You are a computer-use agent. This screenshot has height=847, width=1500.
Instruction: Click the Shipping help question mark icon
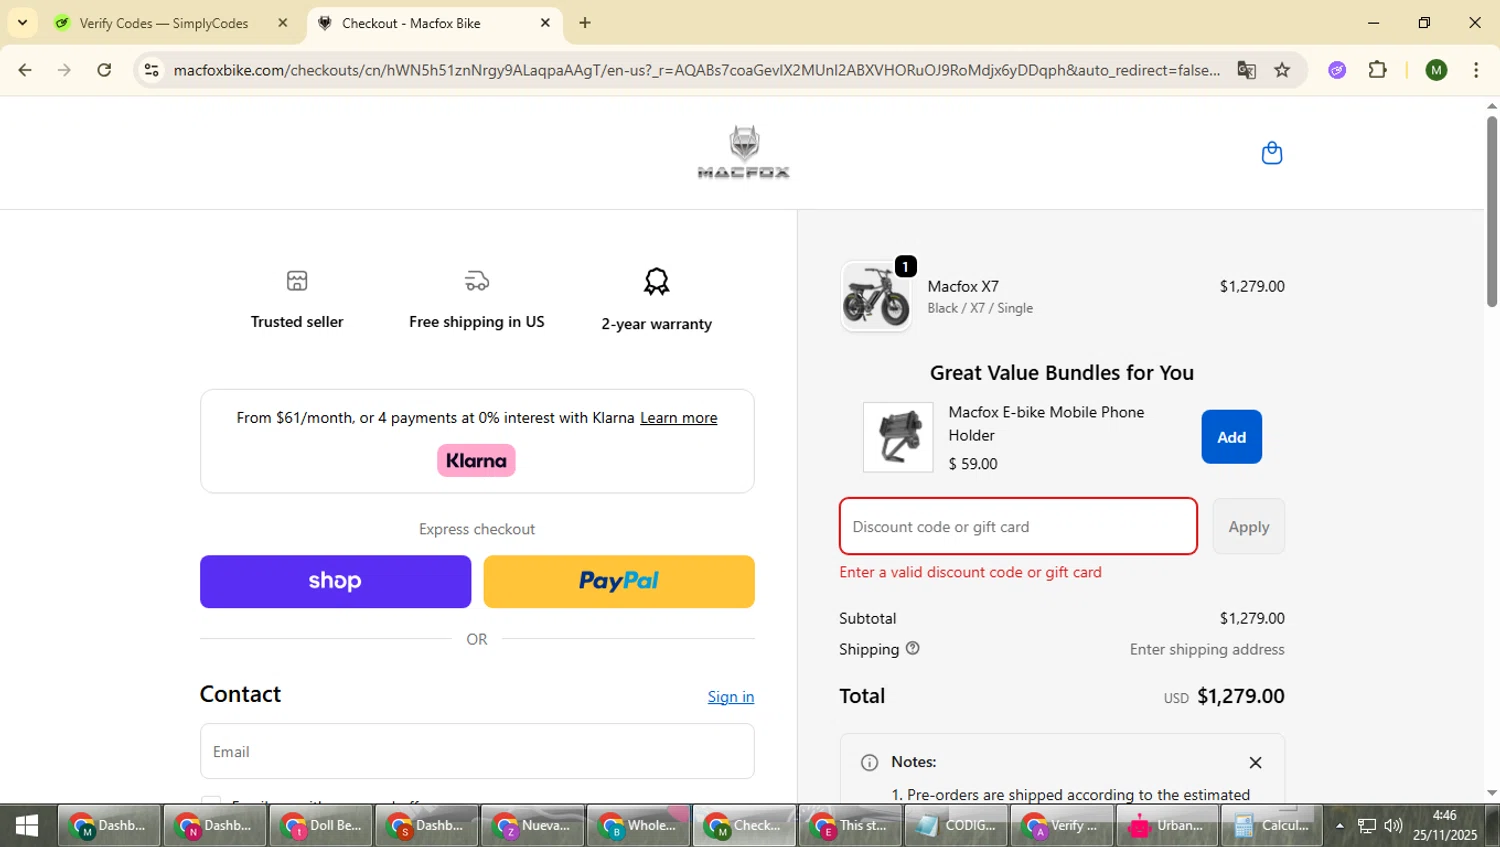912,648
